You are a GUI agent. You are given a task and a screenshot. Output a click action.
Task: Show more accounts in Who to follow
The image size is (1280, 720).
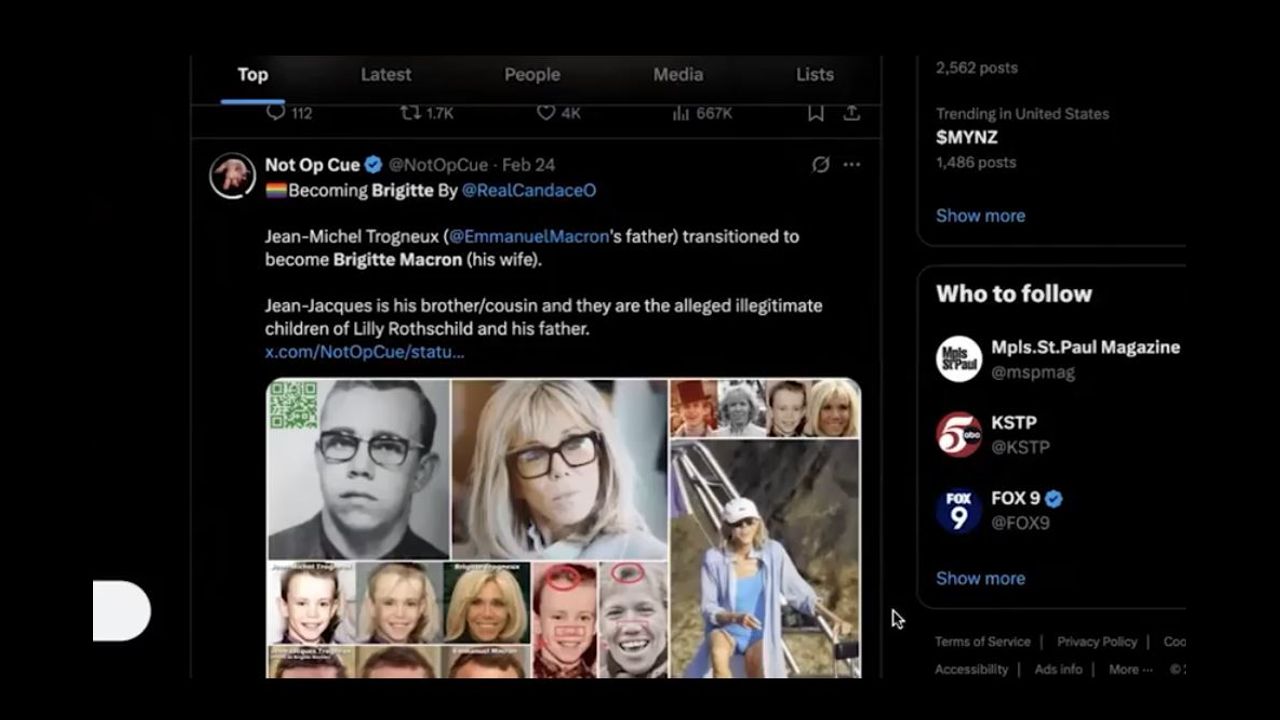[980, 578]
